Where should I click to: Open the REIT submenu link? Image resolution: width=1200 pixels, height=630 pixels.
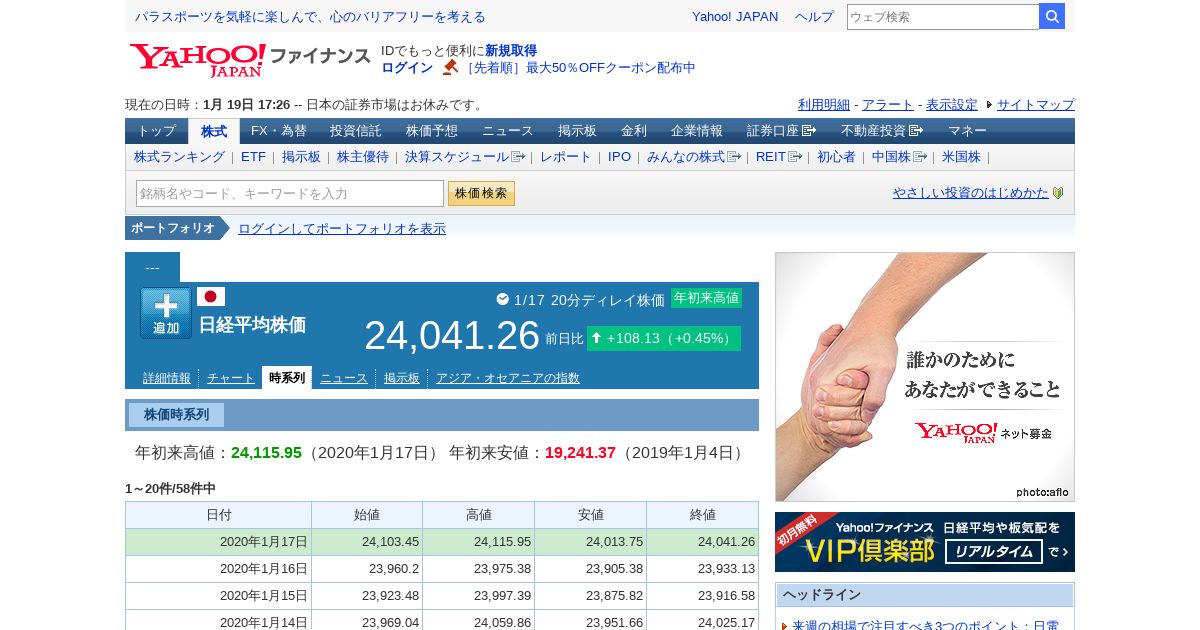click(x=778, y=157)
